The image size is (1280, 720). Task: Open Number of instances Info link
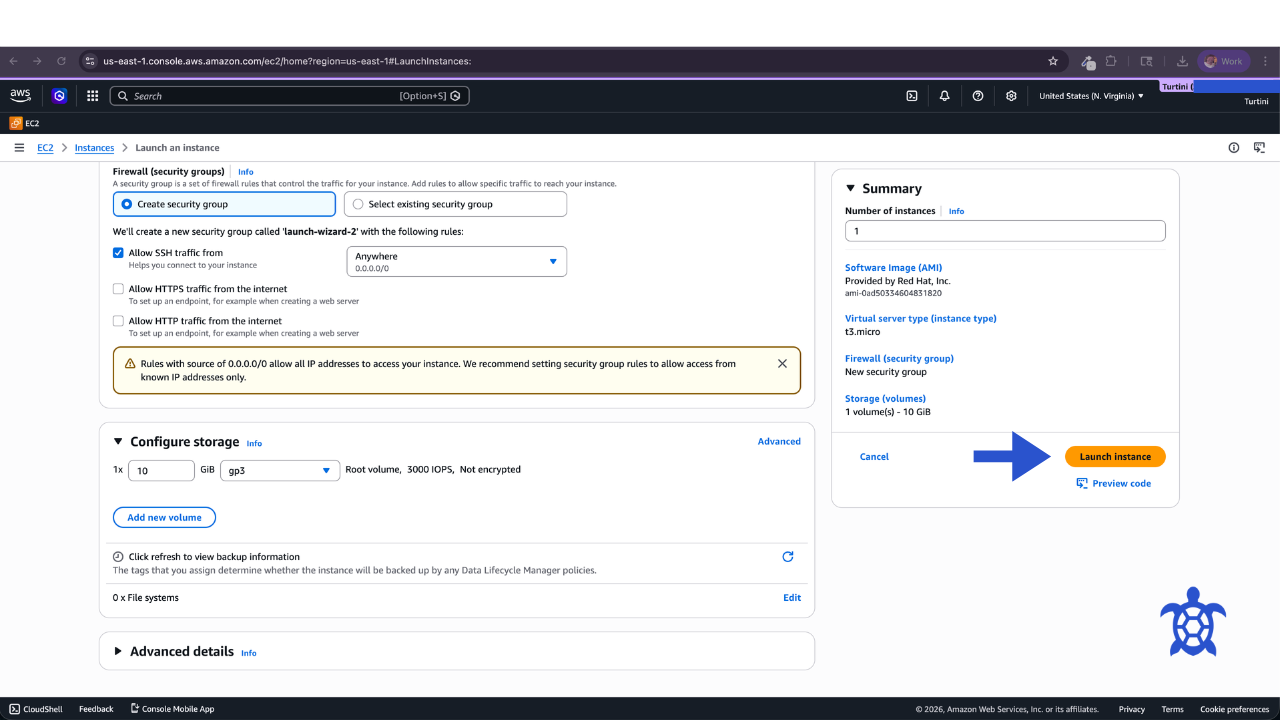pyautogui.click(x=956, y=212)
